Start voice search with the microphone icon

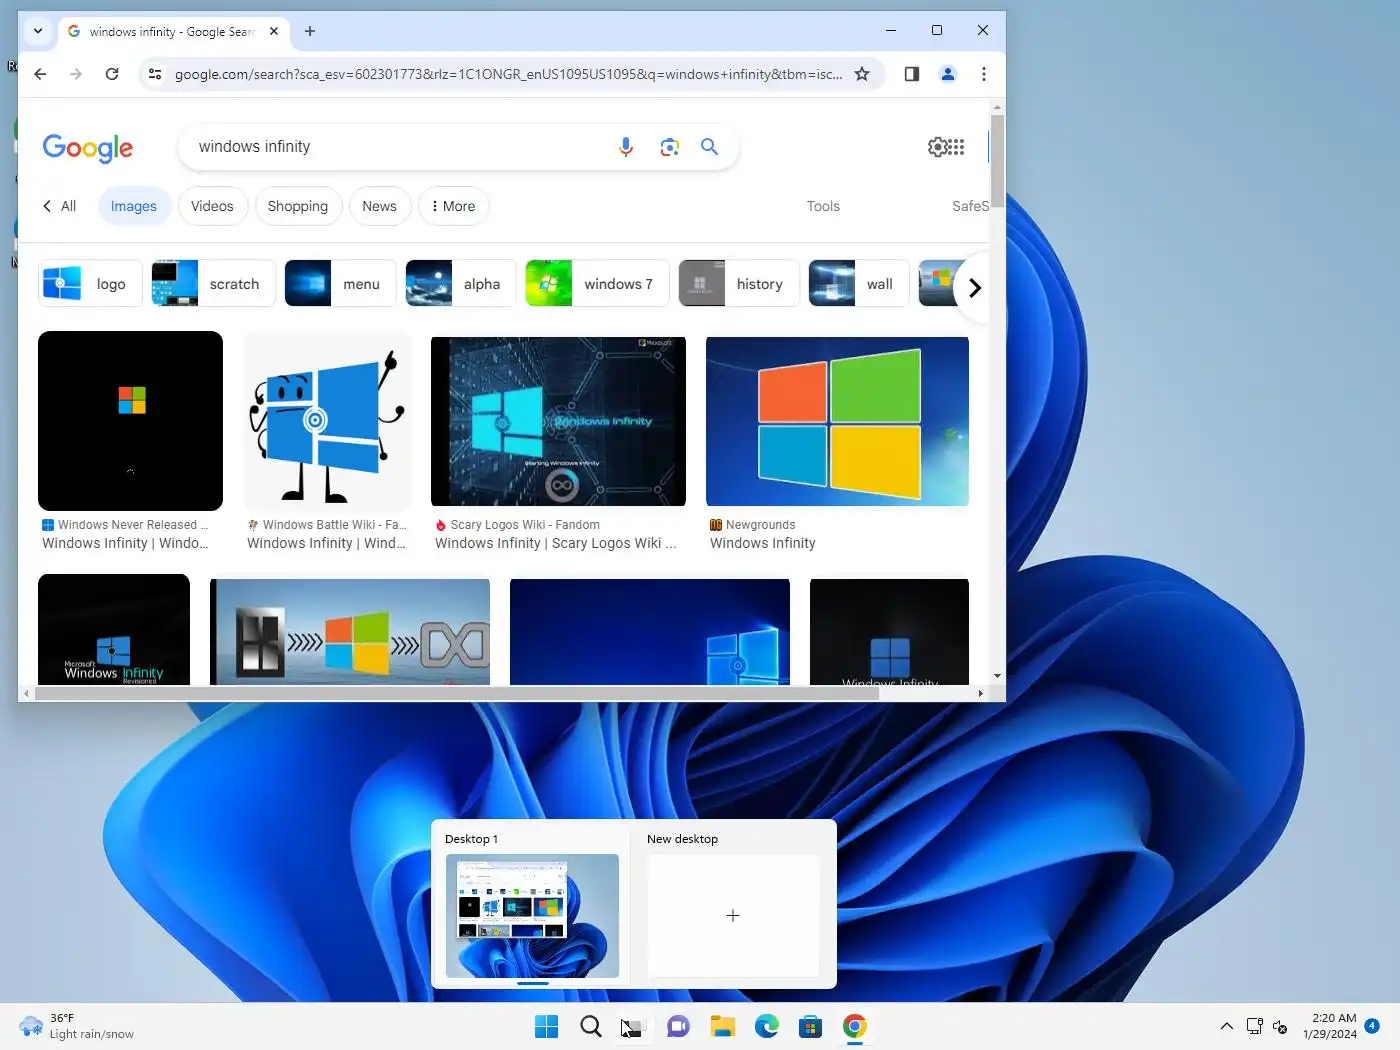click(626, 147)
